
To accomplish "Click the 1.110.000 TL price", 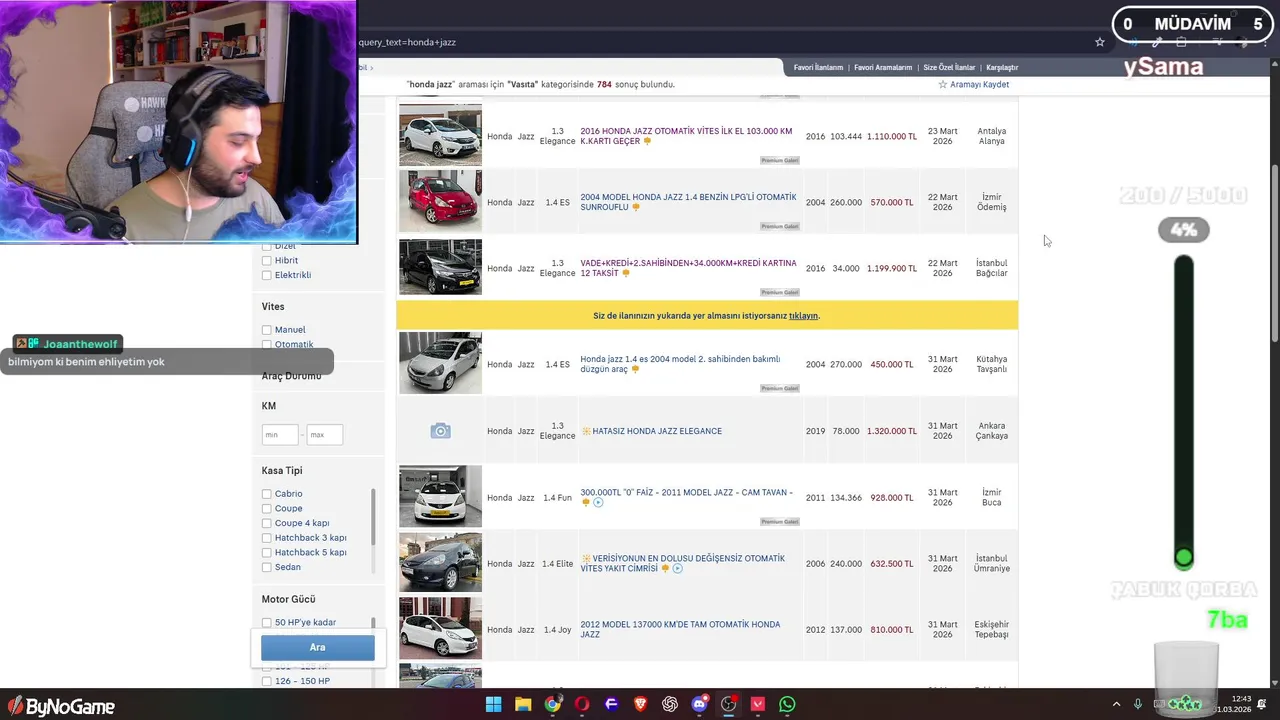I will click(892, 136).
